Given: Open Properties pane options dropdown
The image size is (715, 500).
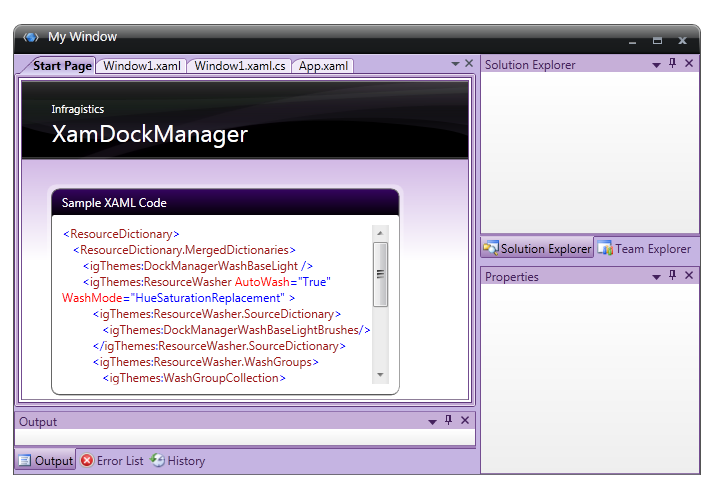Looking at the screenshot, I should [657, 277].
